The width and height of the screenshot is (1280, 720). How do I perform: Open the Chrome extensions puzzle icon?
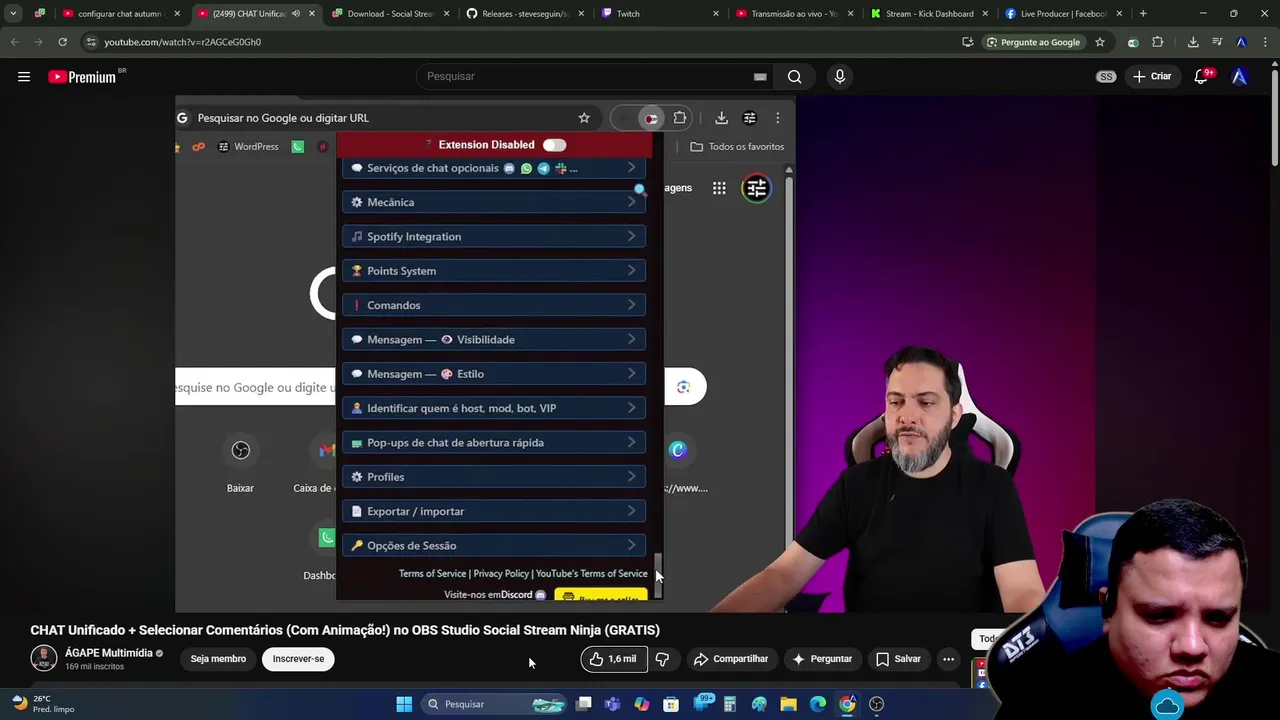pos(1158,42)
